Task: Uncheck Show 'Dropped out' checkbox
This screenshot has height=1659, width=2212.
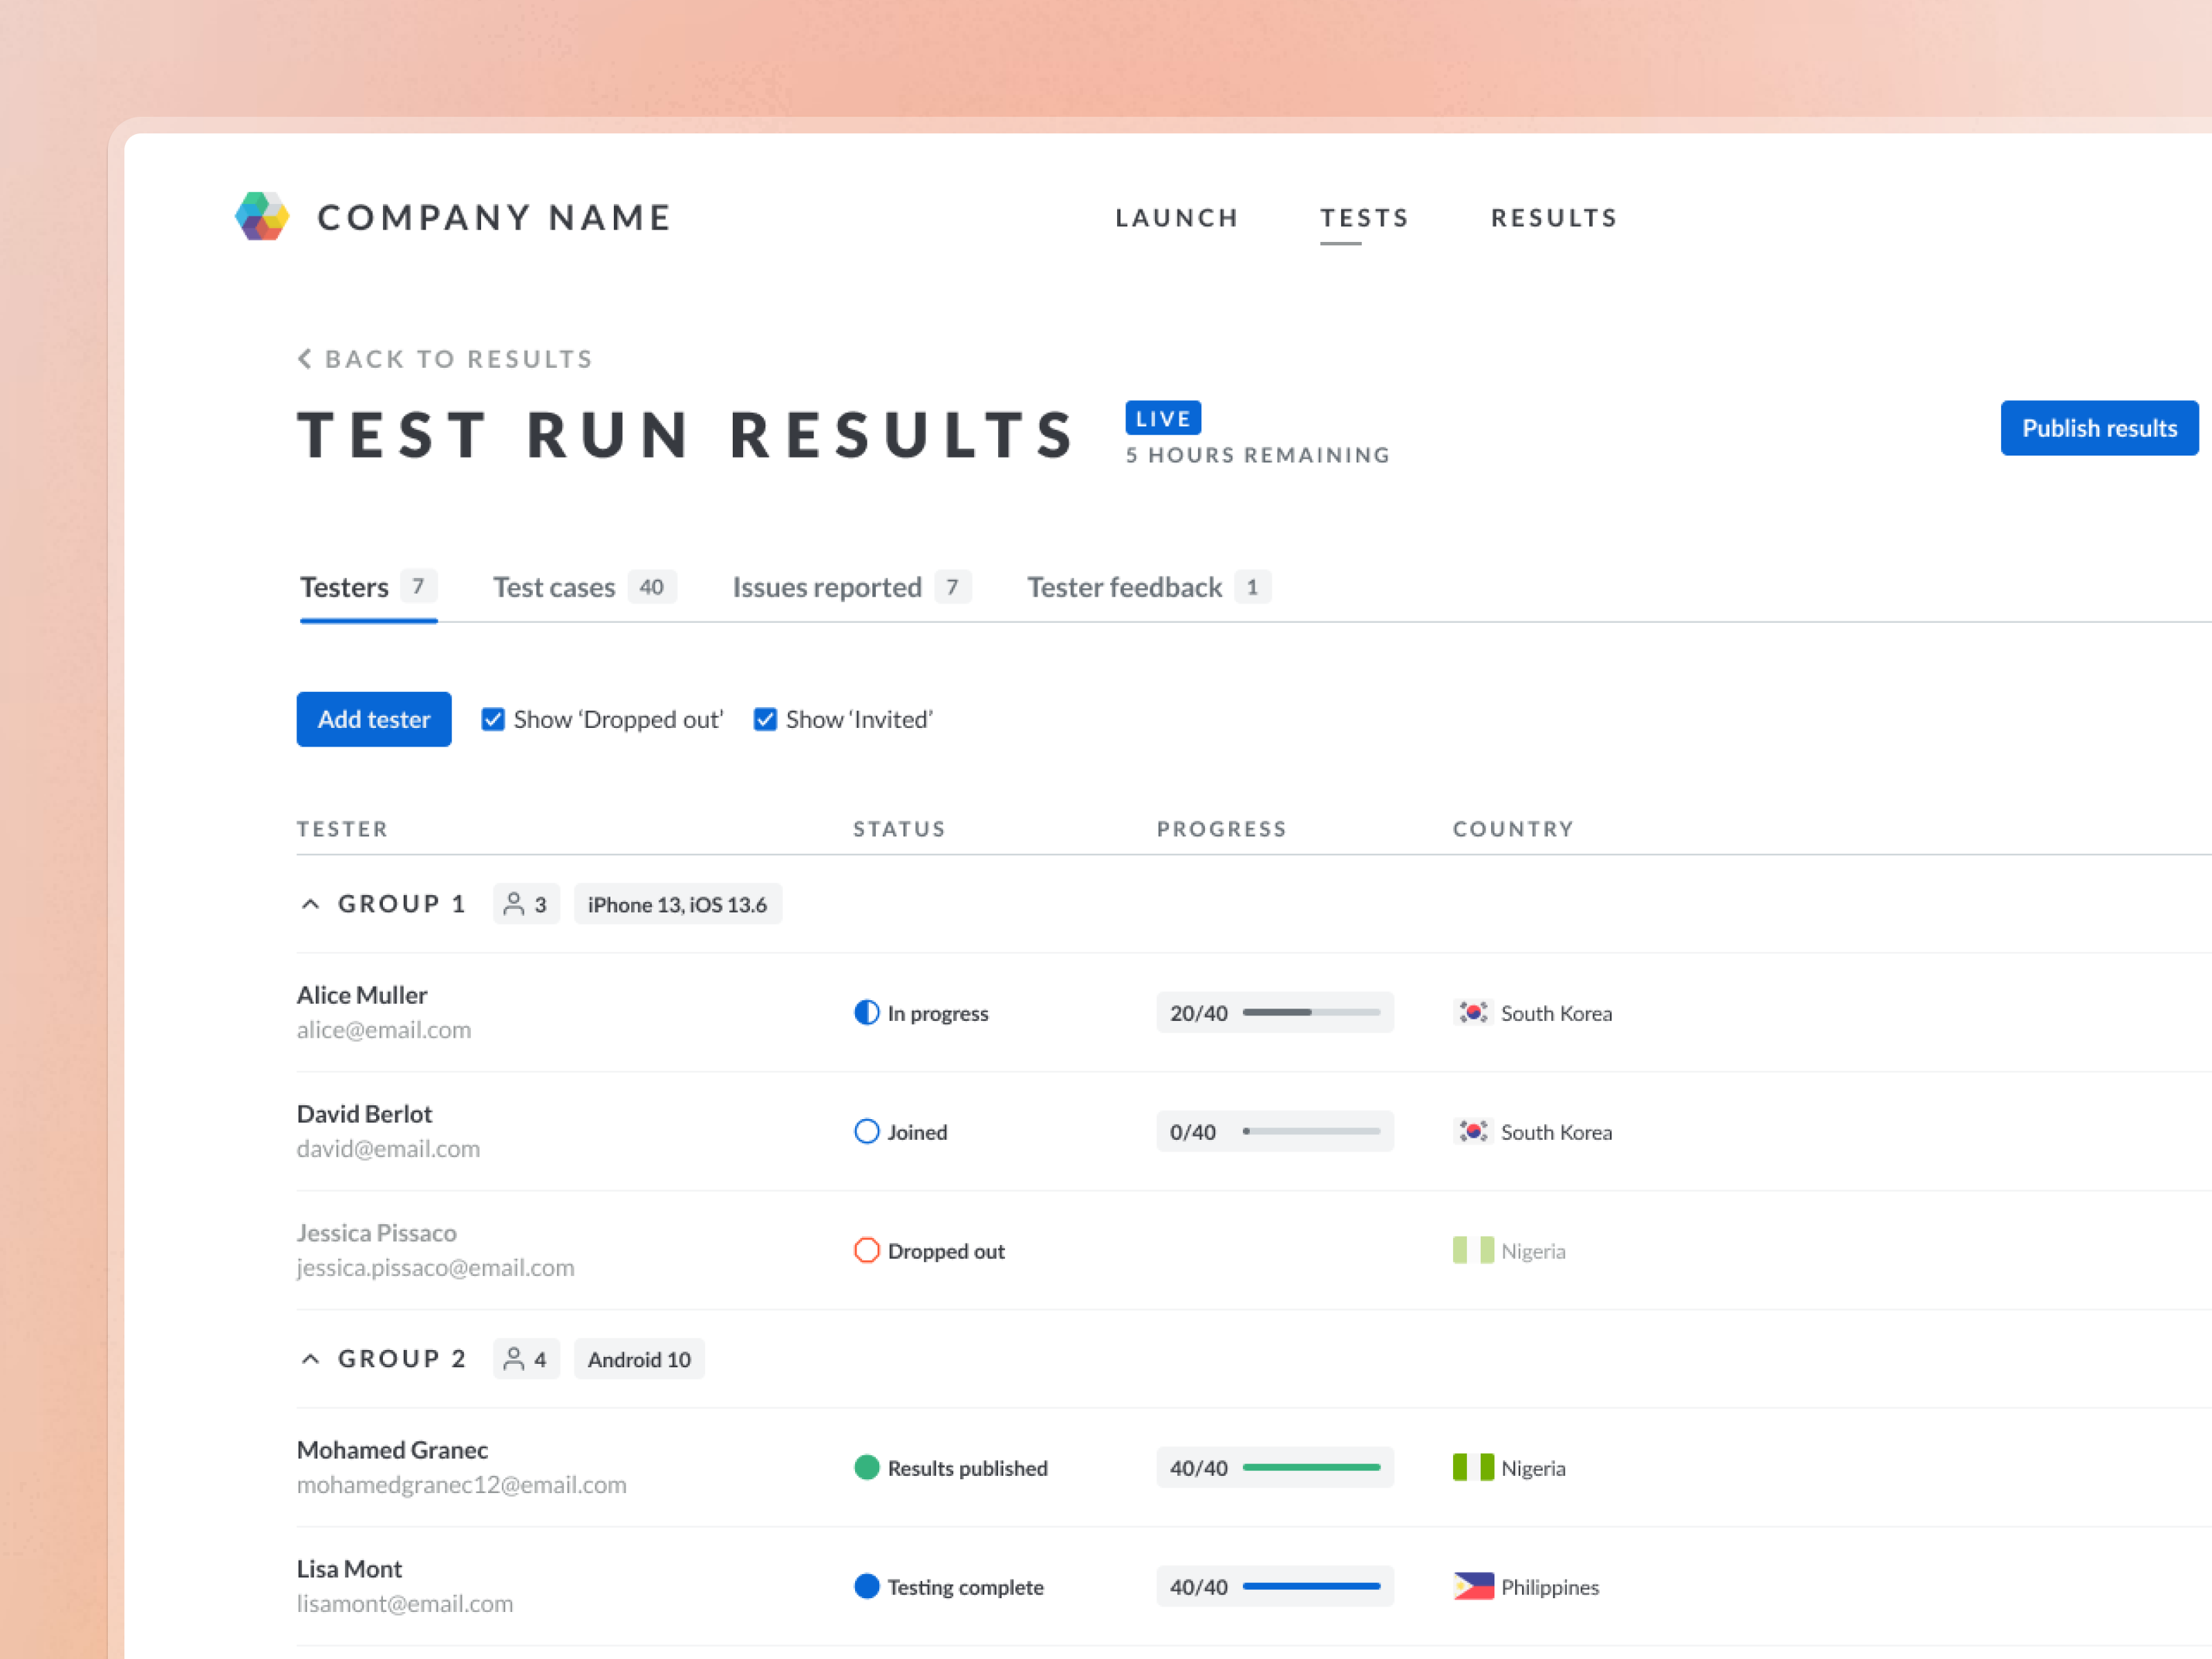Action: pos(493,719)
